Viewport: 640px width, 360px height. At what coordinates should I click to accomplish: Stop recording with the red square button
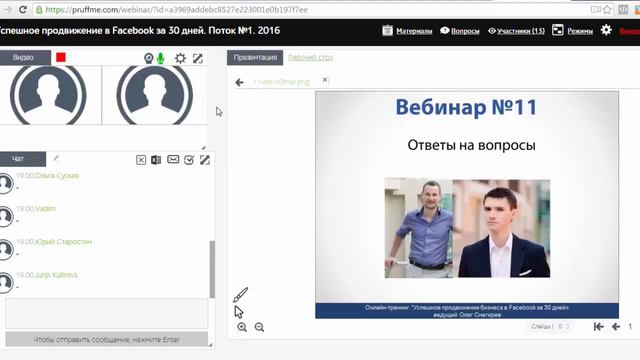(x=61, y=58)
